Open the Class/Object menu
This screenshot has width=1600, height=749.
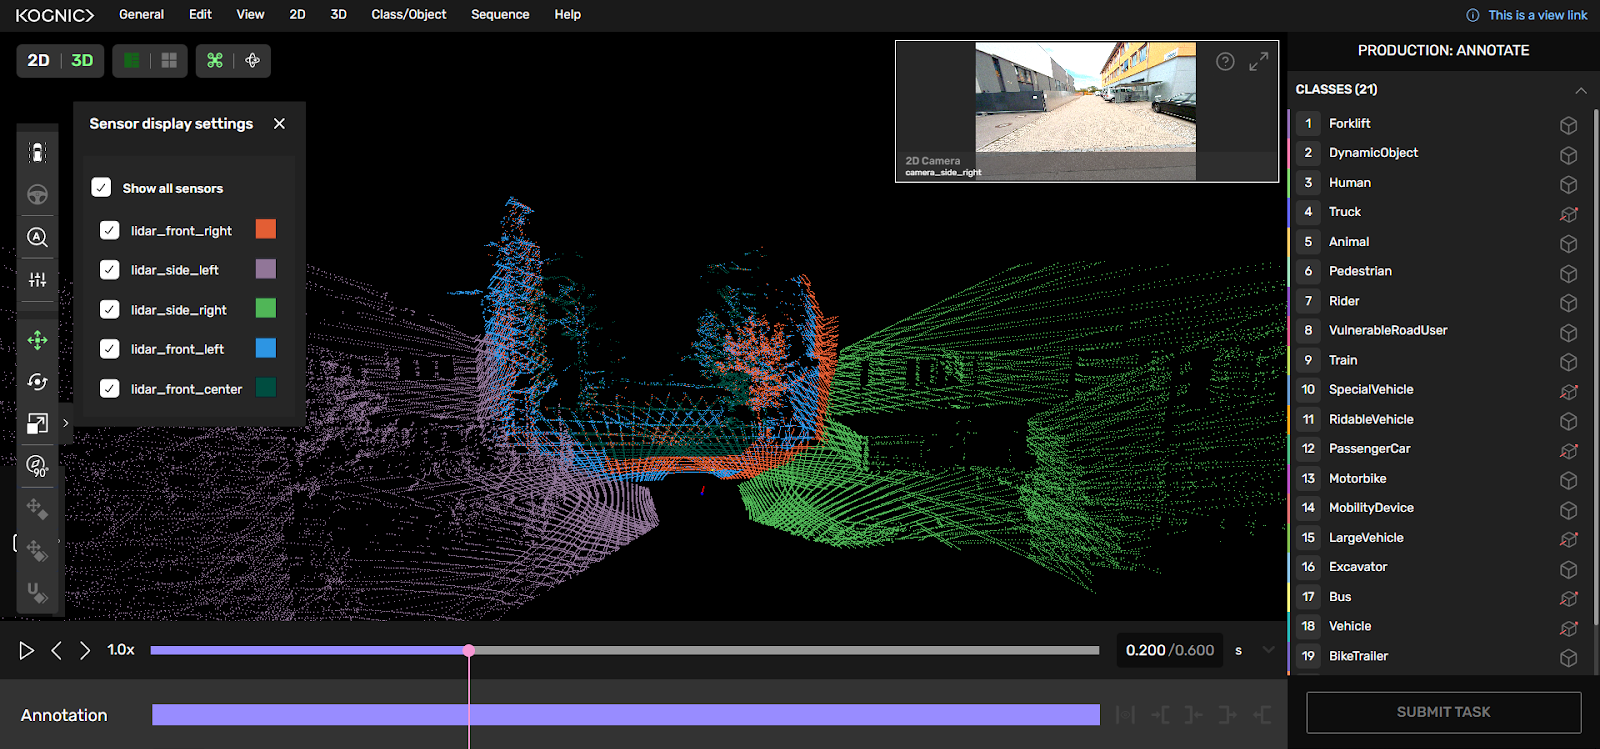[408, 15]
